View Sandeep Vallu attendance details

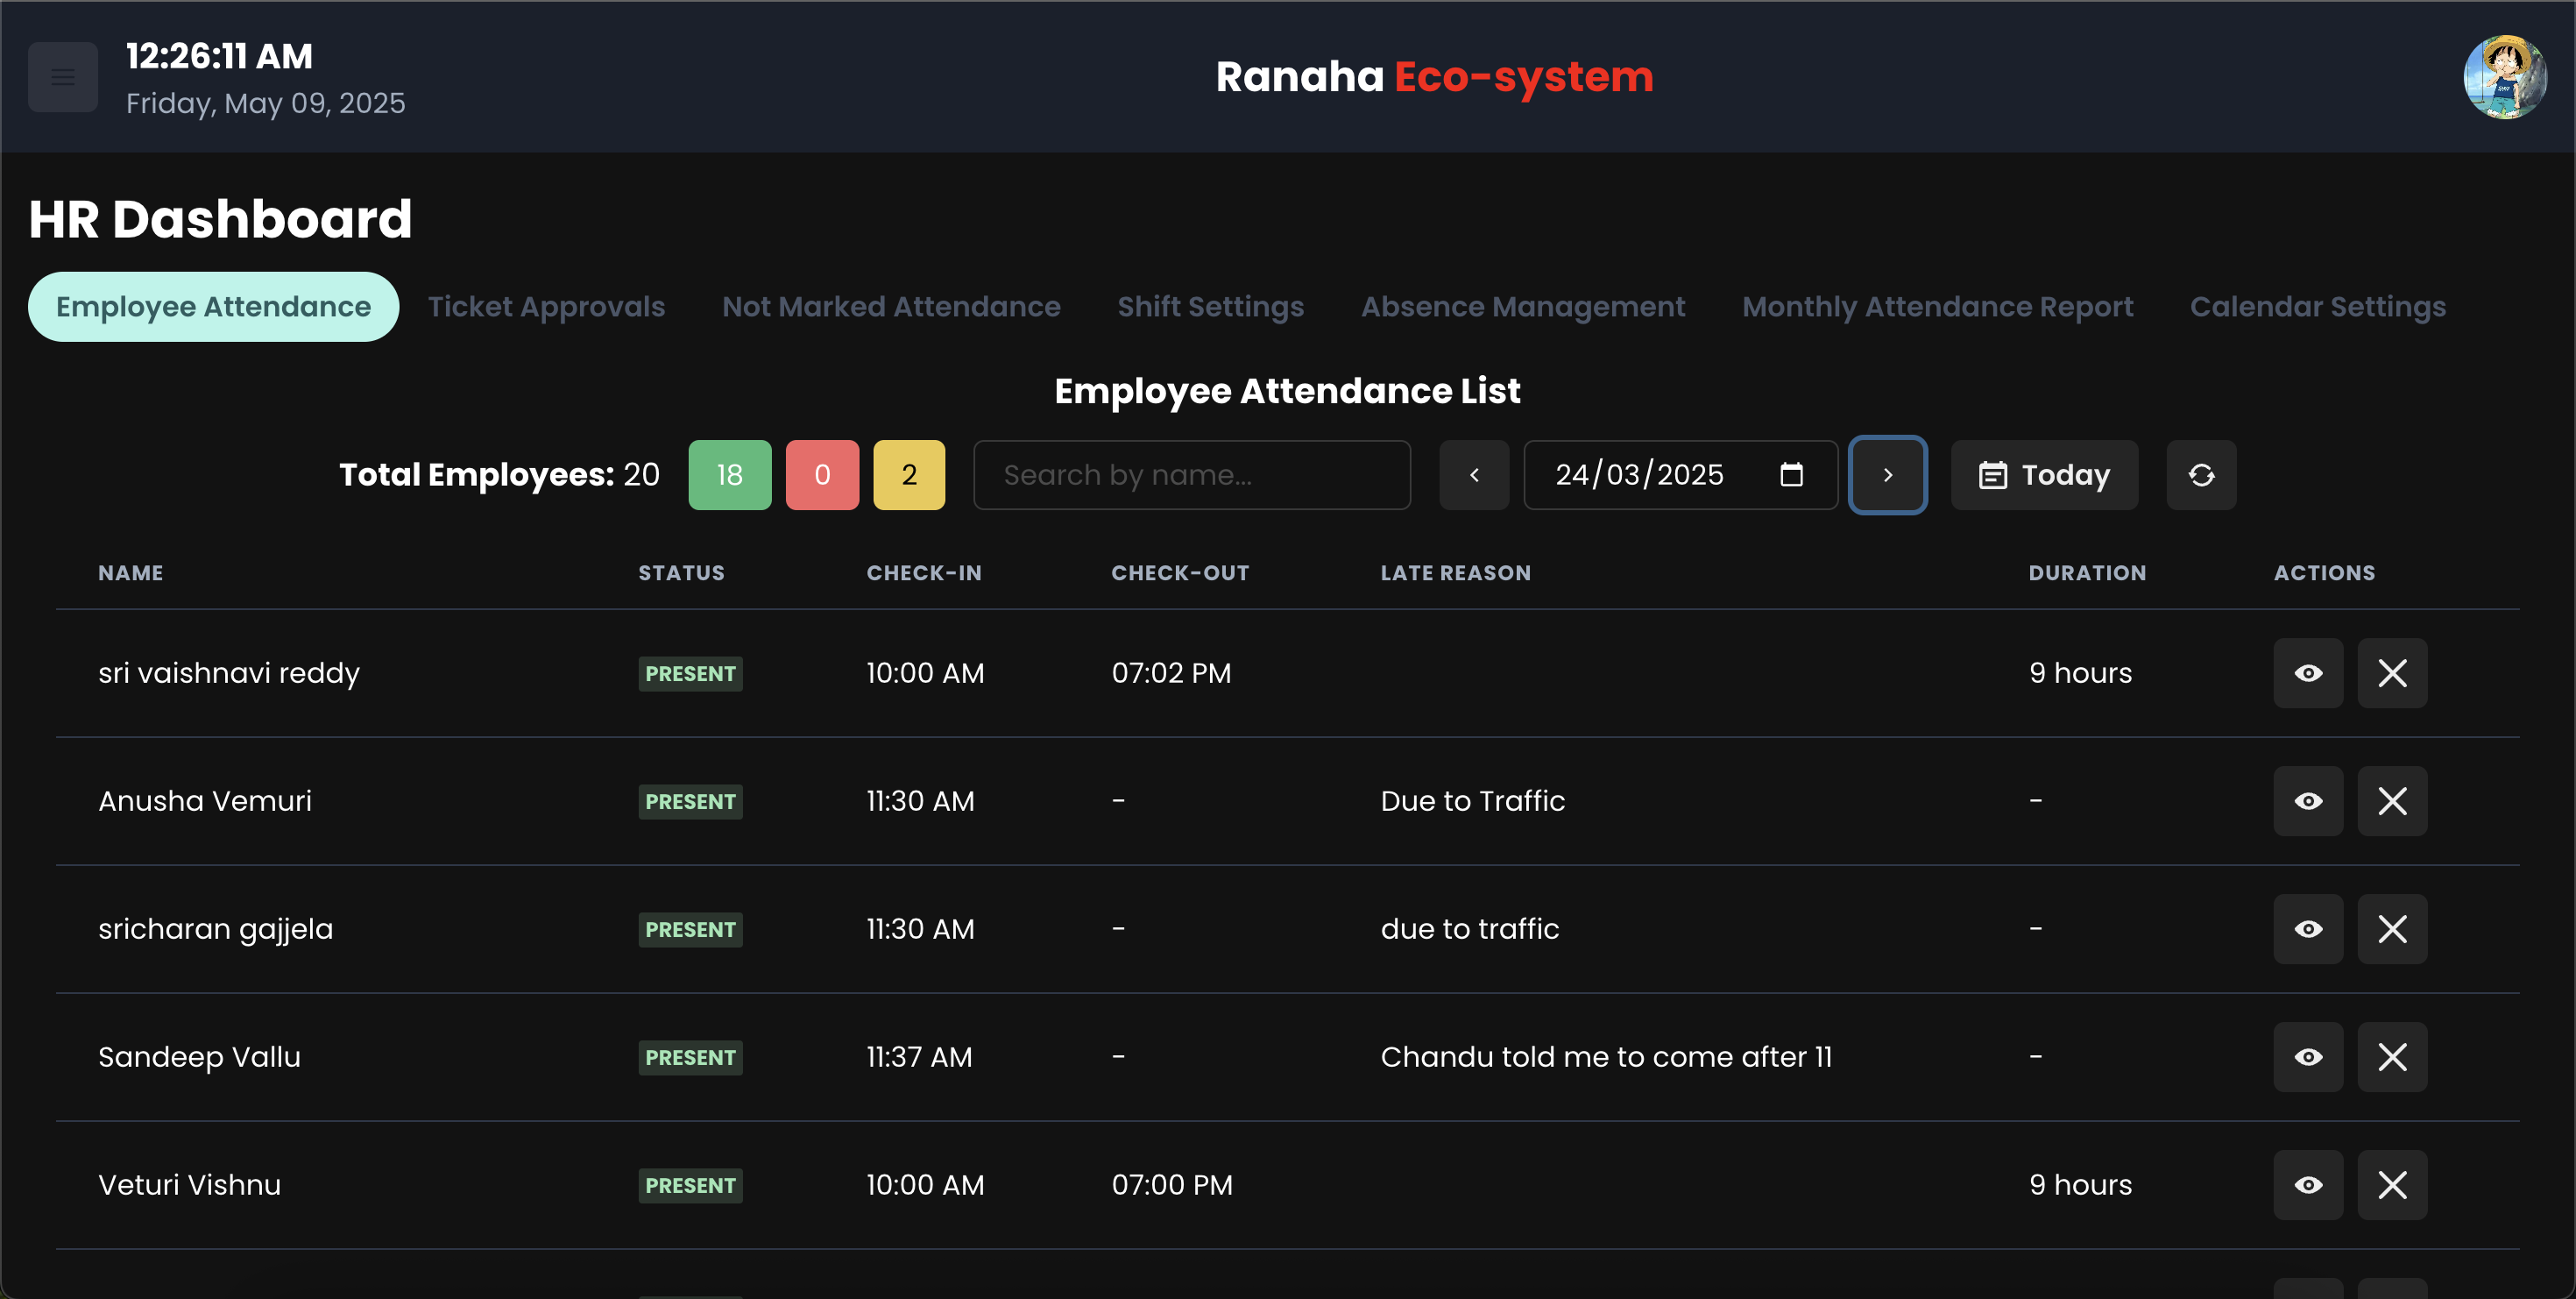tap(2308, 1057)
